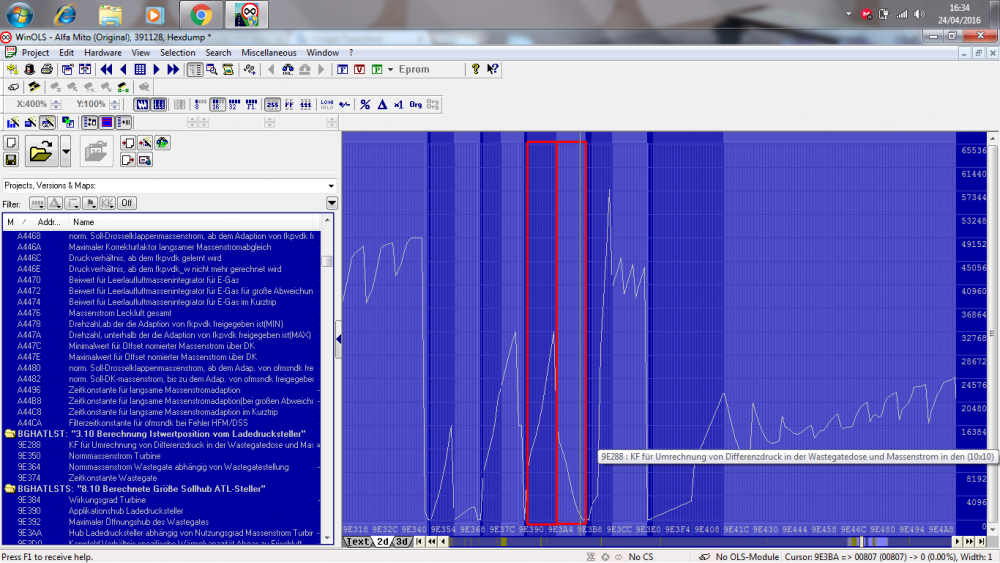Click the import file arrow icon
This screenshot has width=1000, height=563.
(128, 143)
